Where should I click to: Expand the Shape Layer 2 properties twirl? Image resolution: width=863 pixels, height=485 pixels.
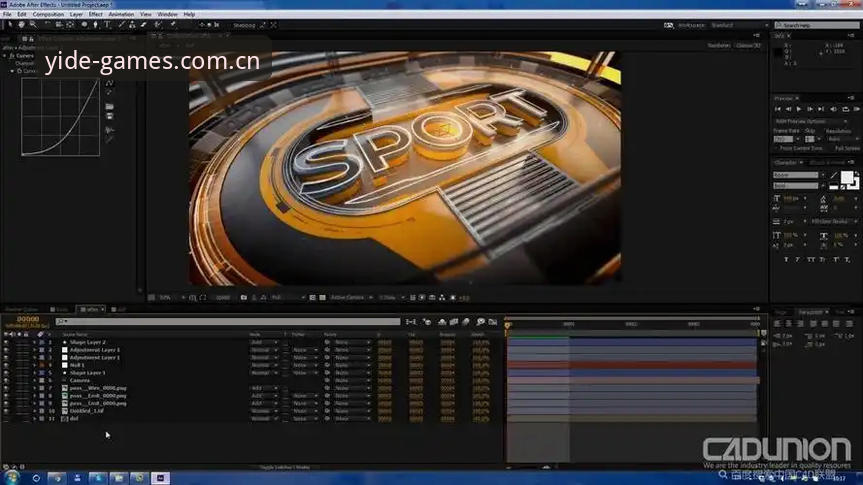click(34, 342)
